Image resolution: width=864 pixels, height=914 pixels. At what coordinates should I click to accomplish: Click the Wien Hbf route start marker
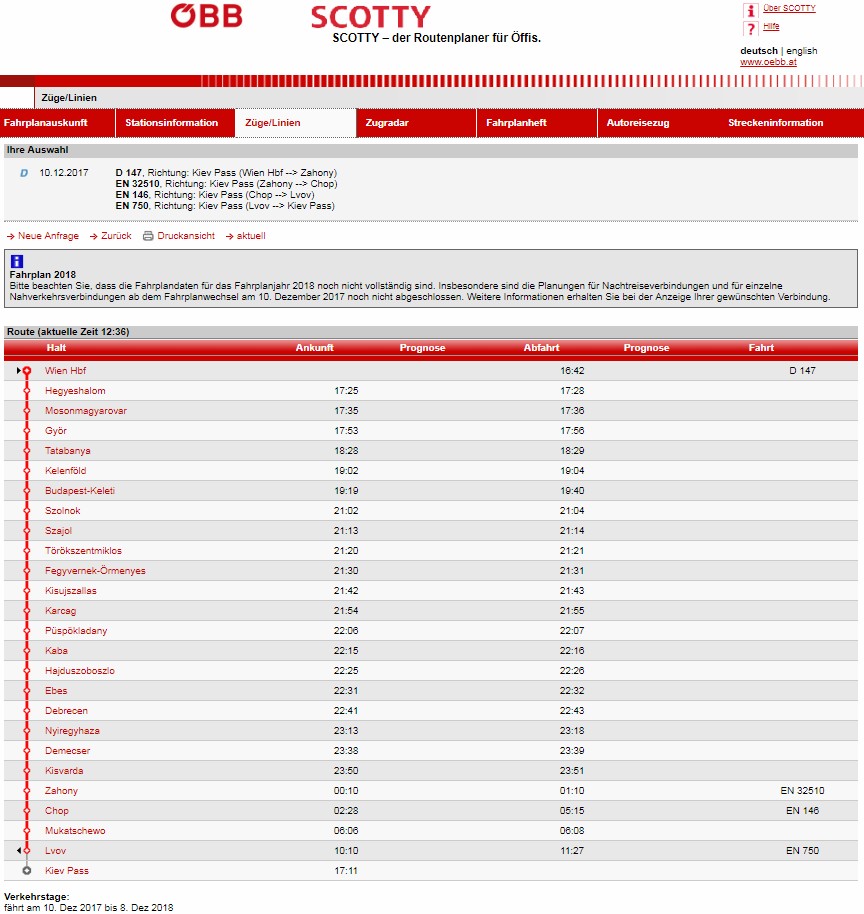pyautogui.click(x=27, y=371)
